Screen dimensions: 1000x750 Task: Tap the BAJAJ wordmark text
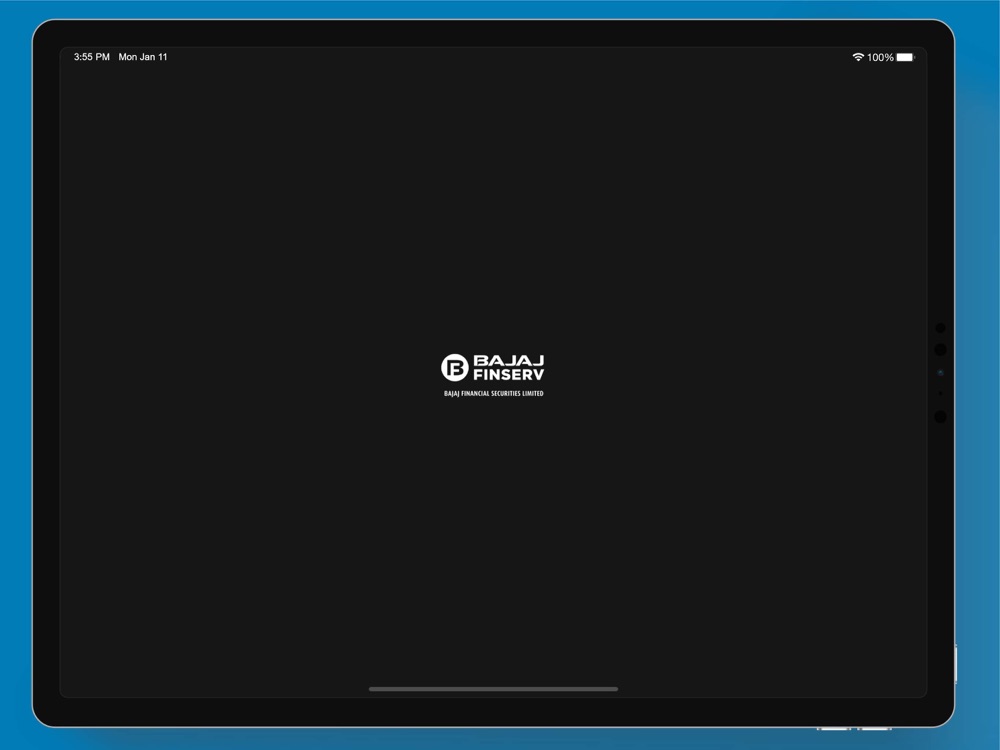pos(509,360)
